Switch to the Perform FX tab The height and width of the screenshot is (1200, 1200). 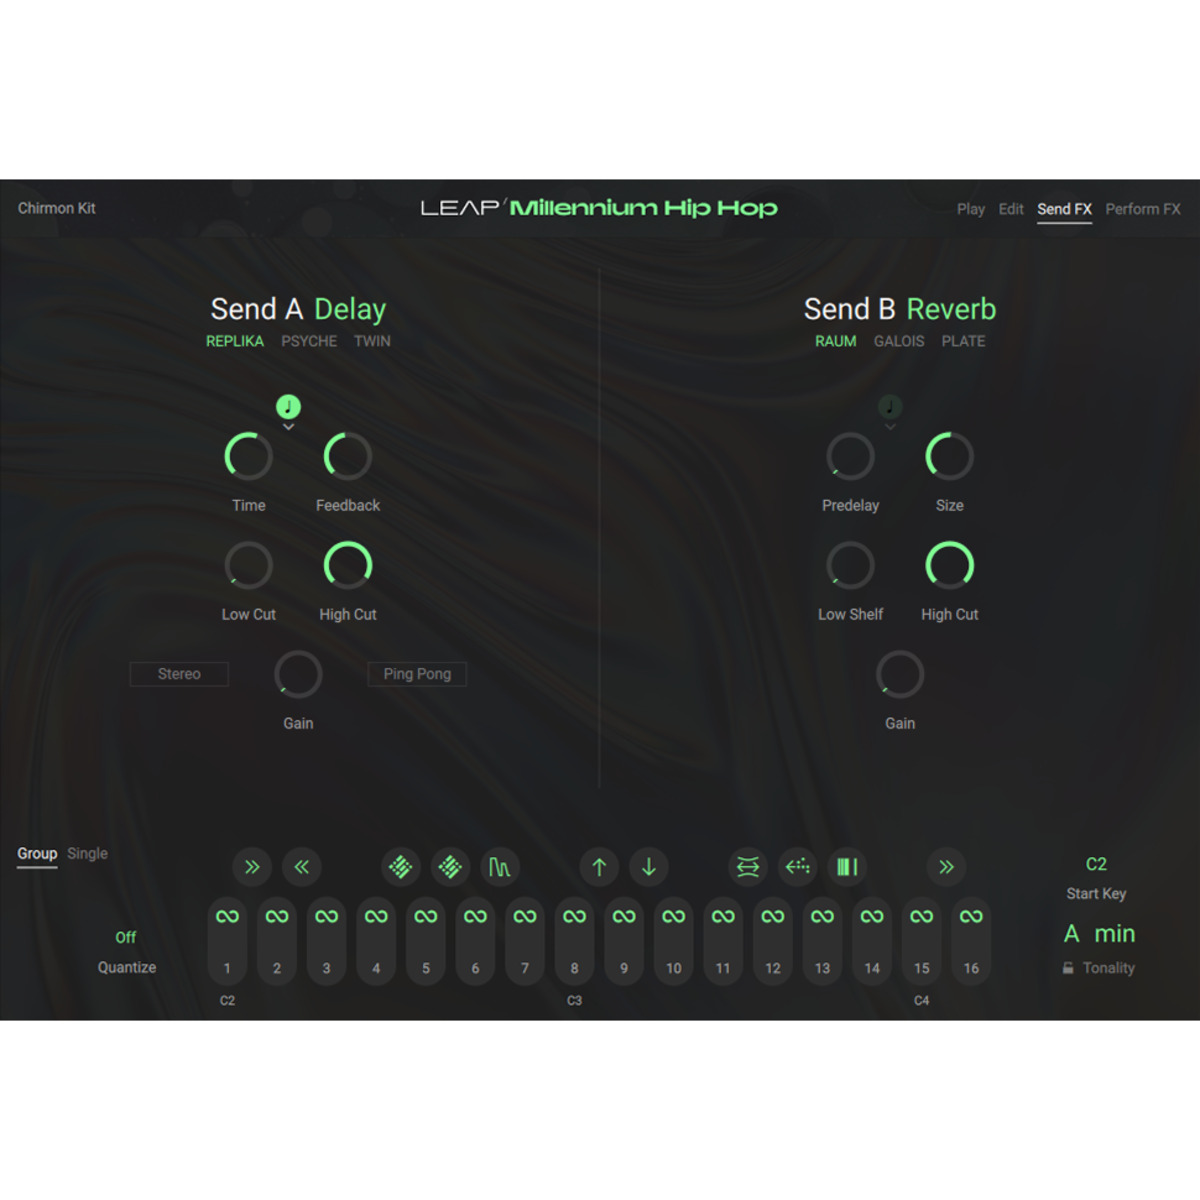1142,209
